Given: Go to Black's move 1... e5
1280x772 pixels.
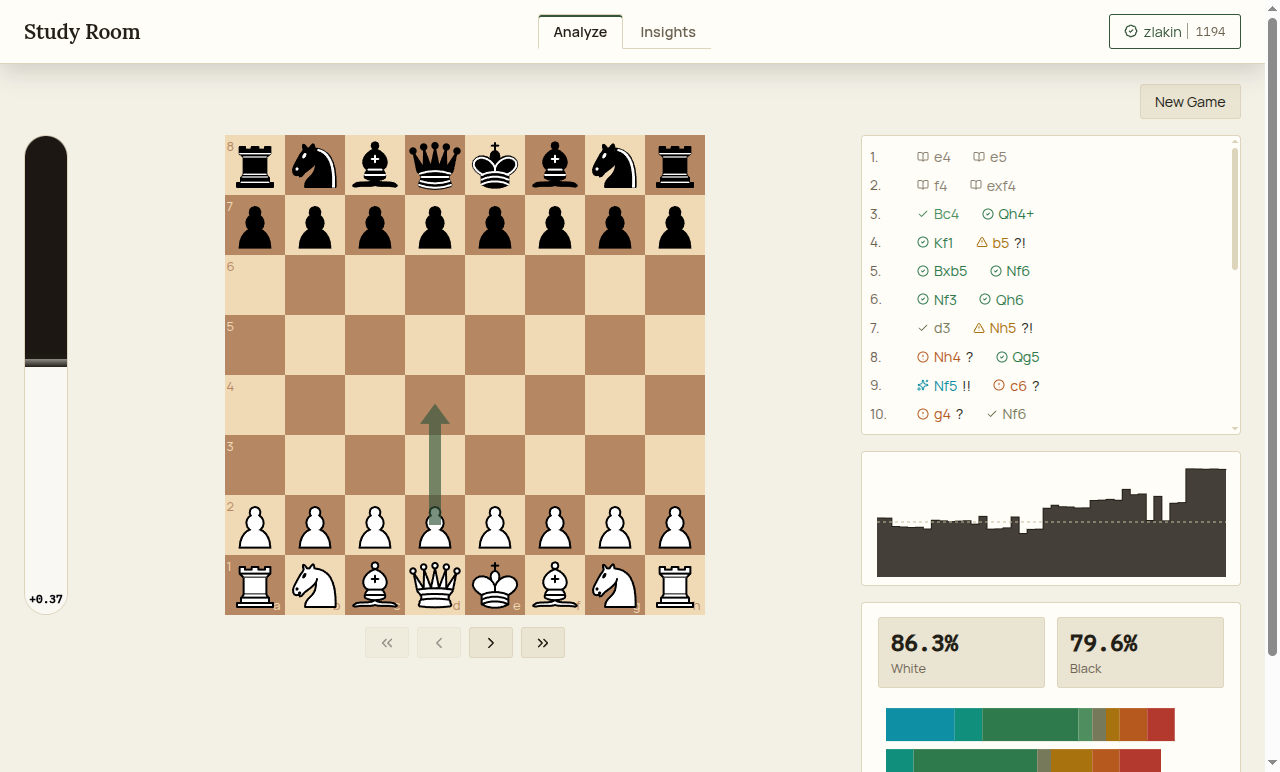Looking at the screenshot, I should 990,157.
